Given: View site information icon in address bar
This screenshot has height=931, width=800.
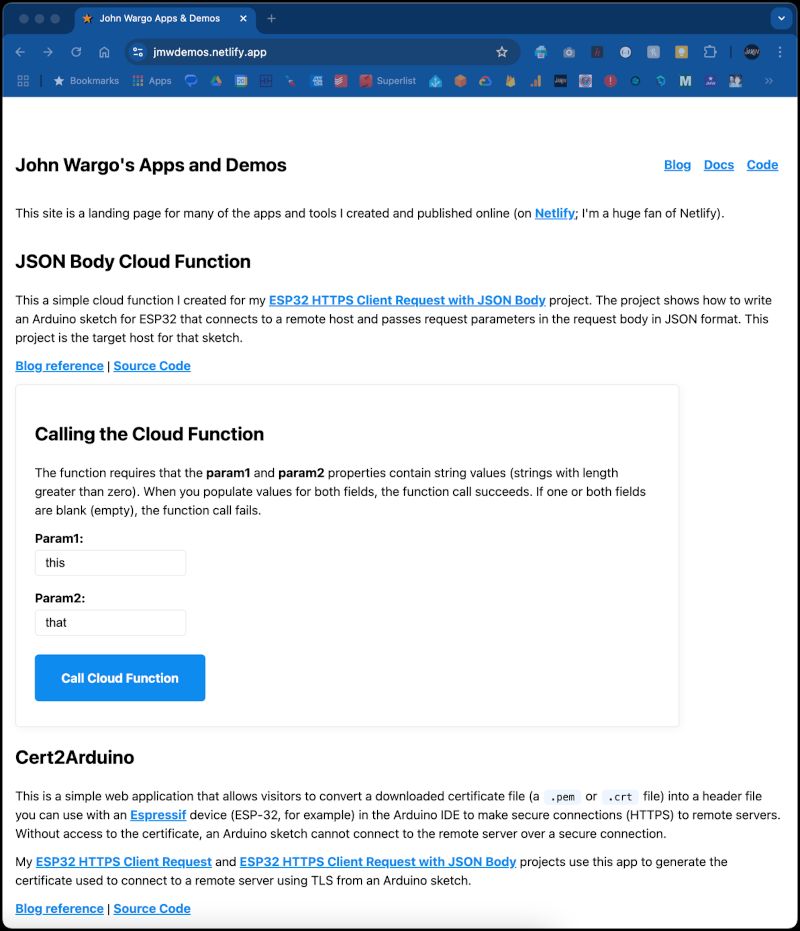Looking at the screenshot, I should 138,52.
